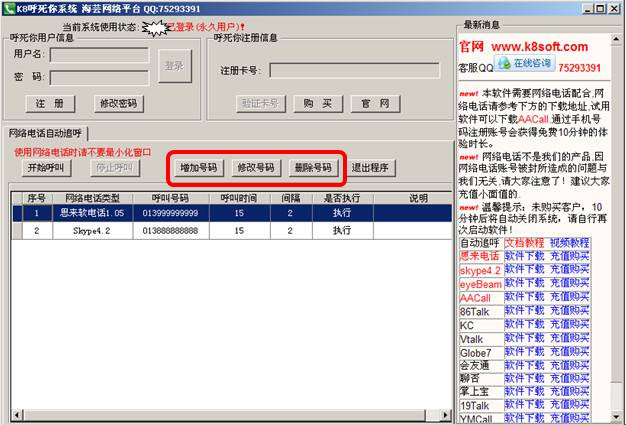Click the number 01399999999 cell
Image resolution: width=626 pixels, height=425 pixels.
point(170,213)
